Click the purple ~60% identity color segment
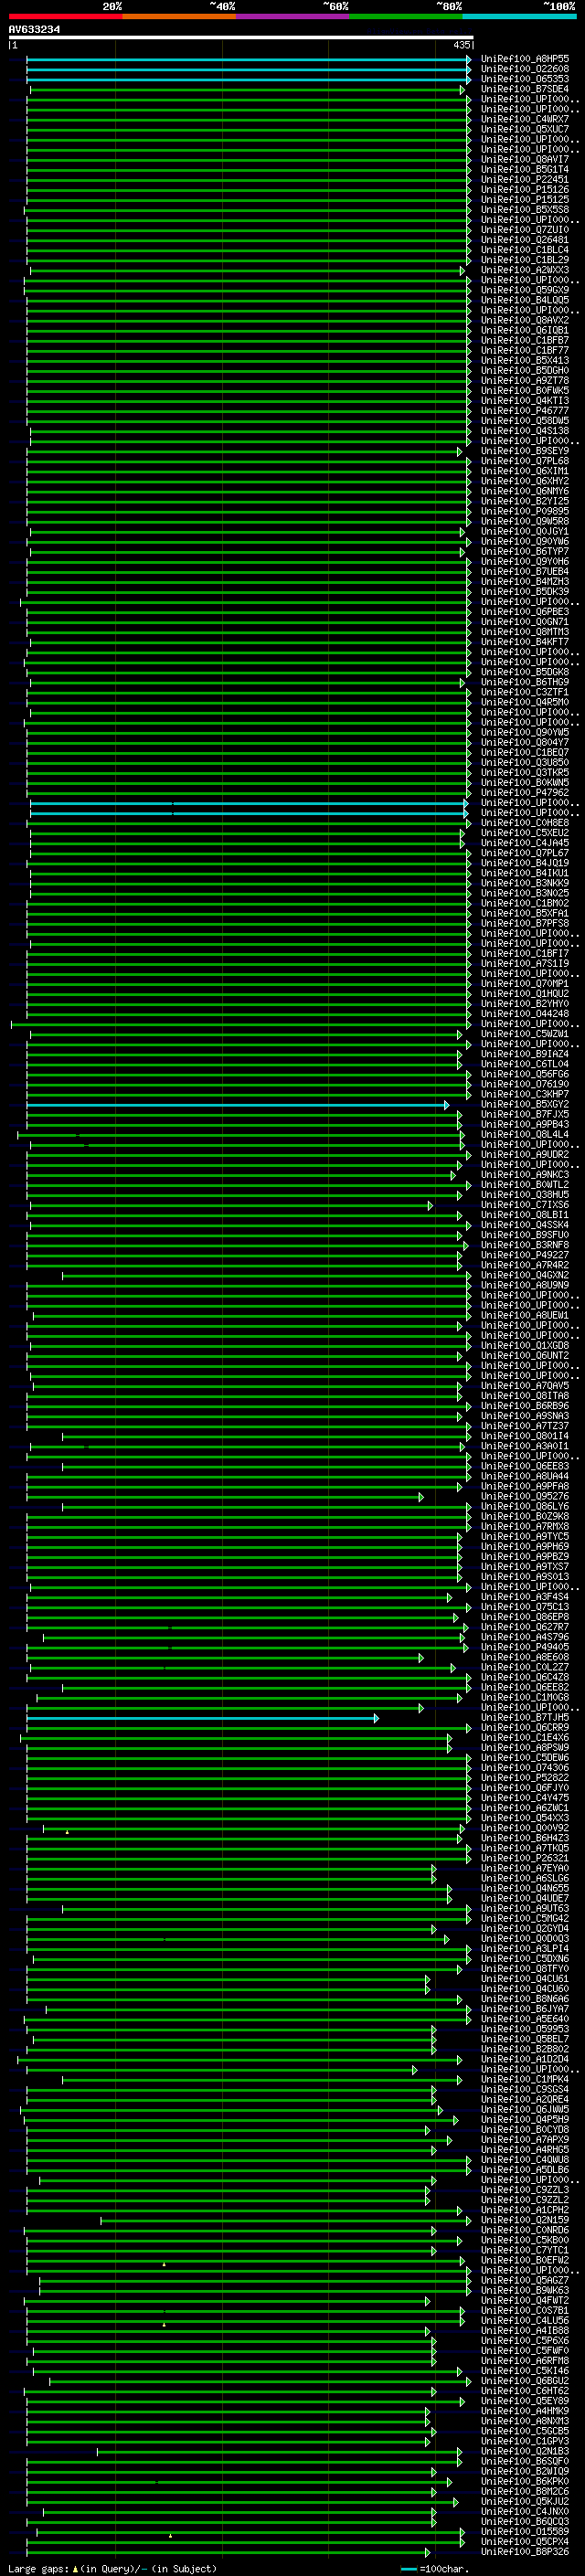The image size is (585, 2576). tap(292, 16)
